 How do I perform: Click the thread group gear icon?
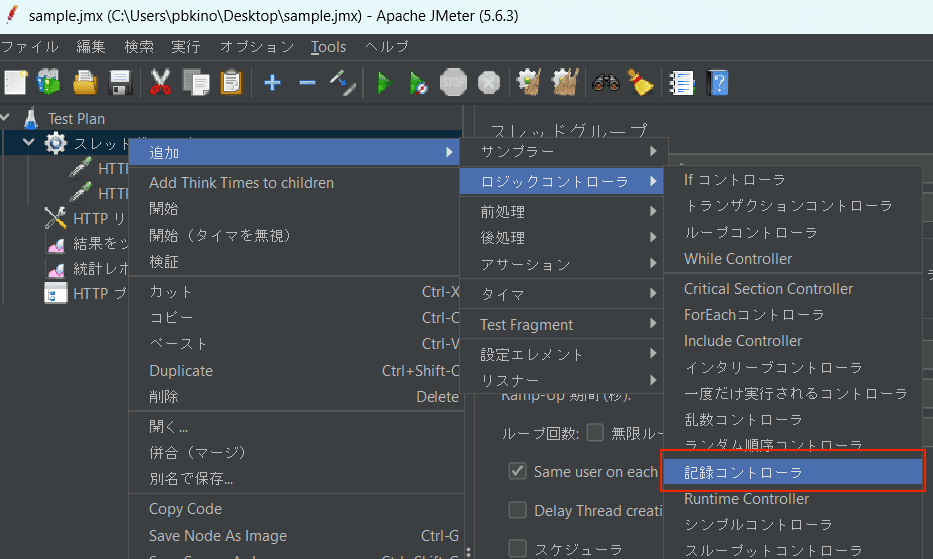(55, 143)
